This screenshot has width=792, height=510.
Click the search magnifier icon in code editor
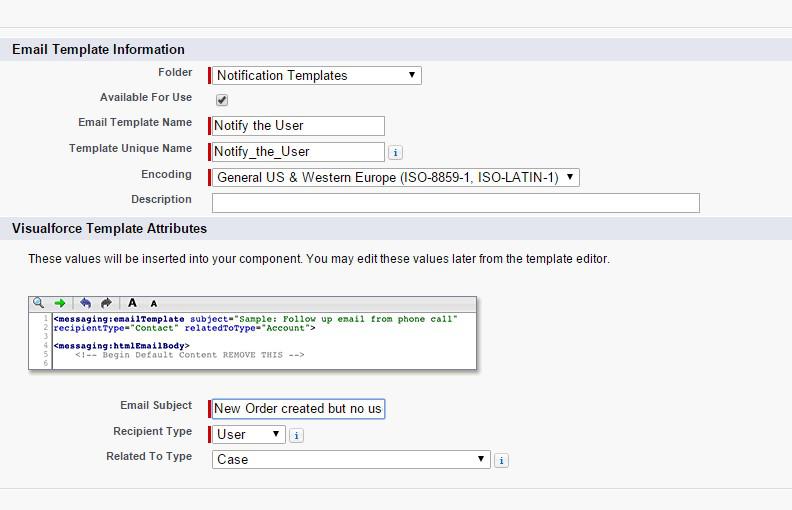click(38, 303)
